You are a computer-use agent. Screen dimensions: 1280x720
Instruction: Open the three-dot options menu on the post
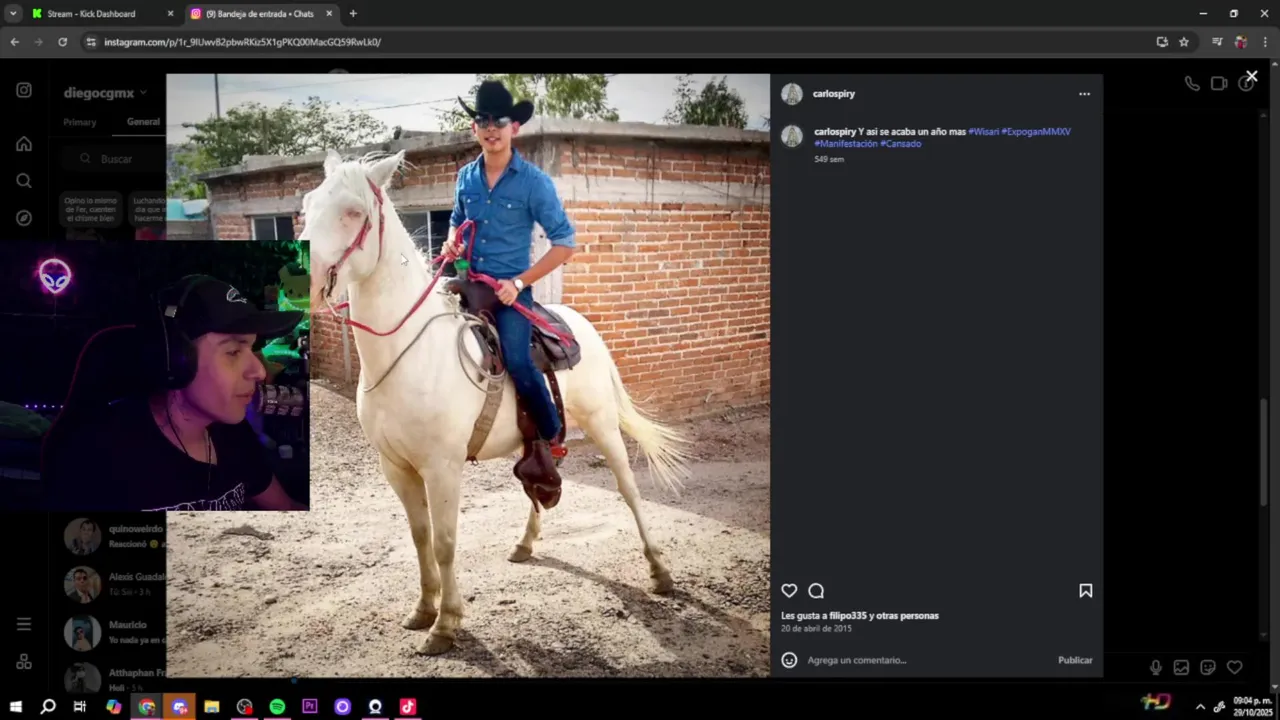tap(1084, 94)
